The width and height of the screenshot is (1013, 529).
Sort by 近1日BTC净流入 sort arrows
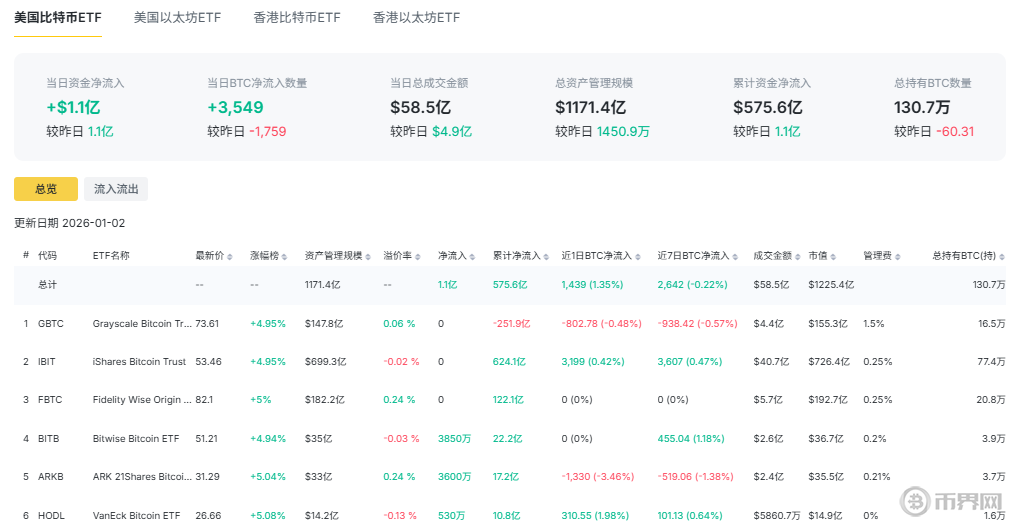click(x=636, y=256)
